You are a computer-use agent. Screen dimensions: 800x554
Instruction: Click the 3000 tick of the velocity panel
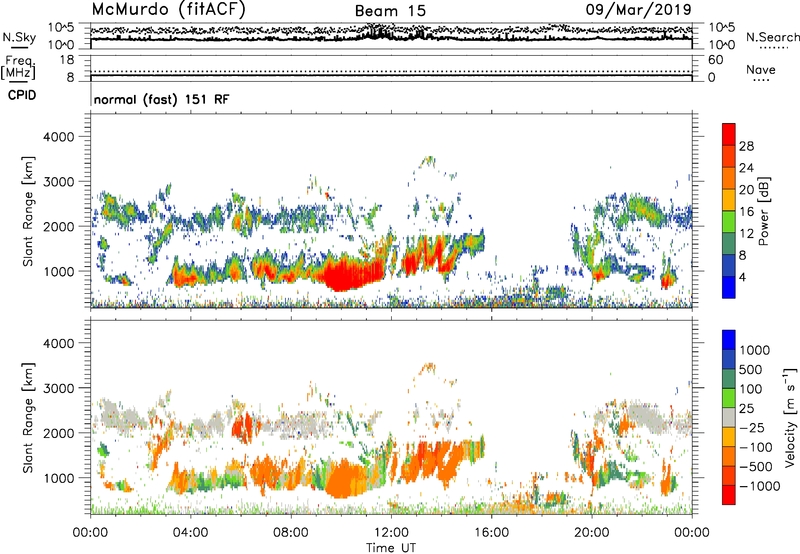(58, 388)
